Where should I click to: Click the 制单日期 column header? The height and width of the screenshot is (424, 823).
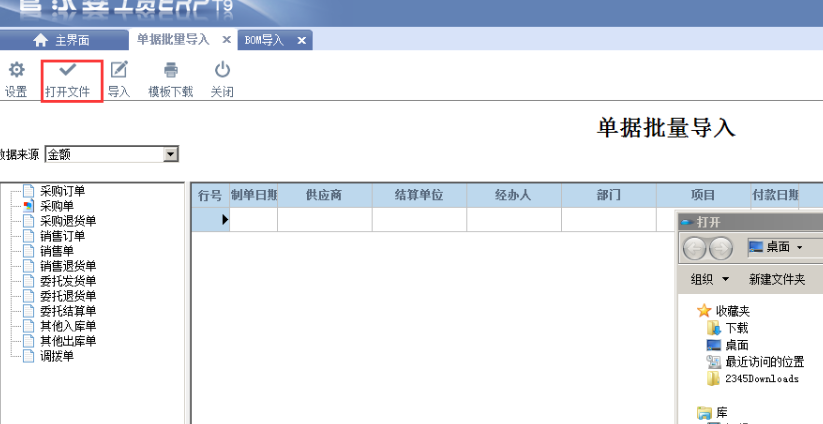[x=254, y=195]
